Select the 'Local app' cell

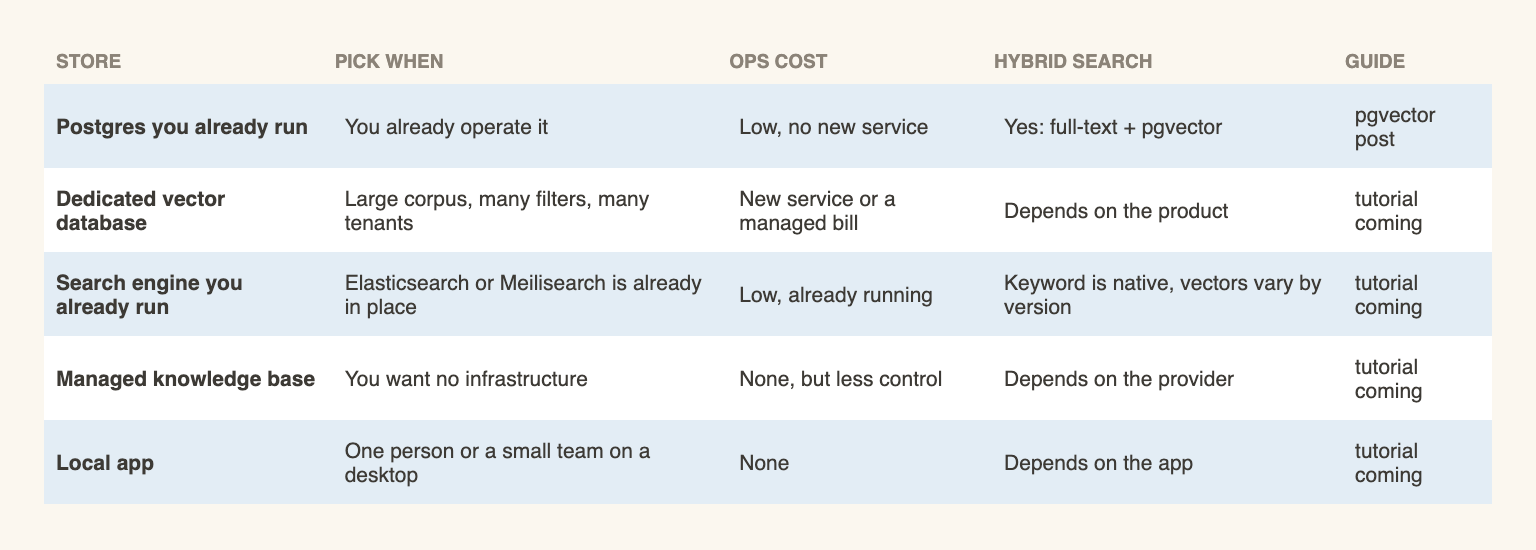tap(105, 463)
